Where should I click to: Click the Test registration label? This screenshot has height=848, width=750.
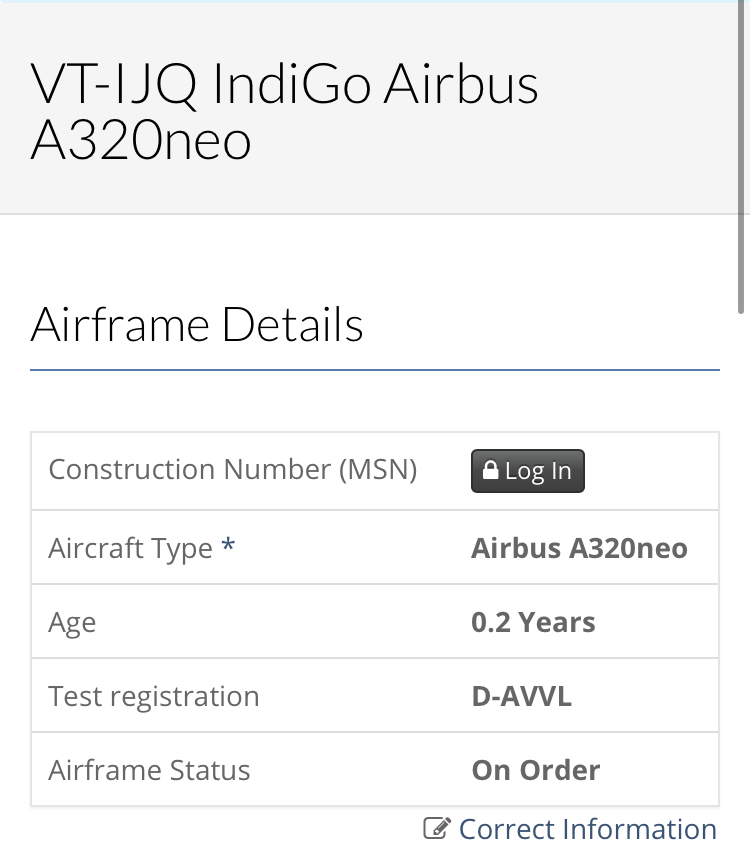(x=154, y=696)
